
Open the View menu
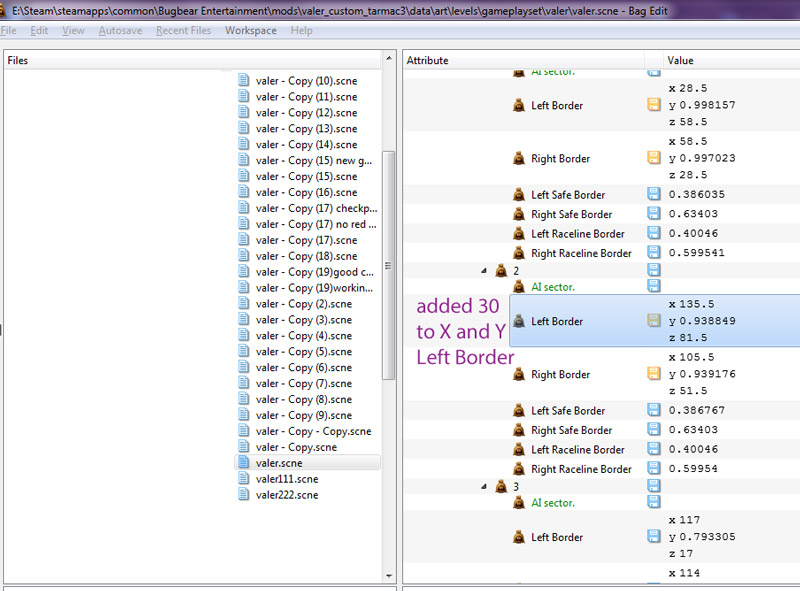(x=73, y=31)
